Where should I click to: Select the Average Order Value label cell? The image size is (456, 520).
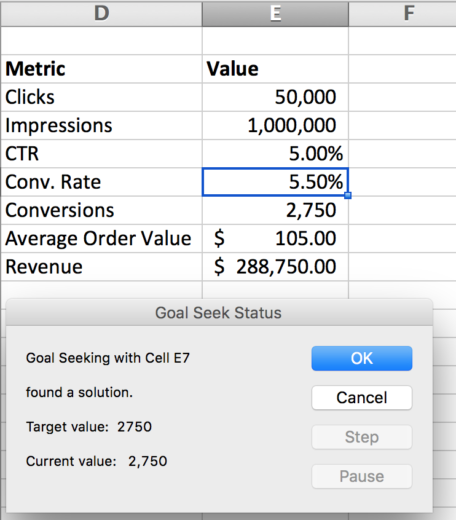101,239
